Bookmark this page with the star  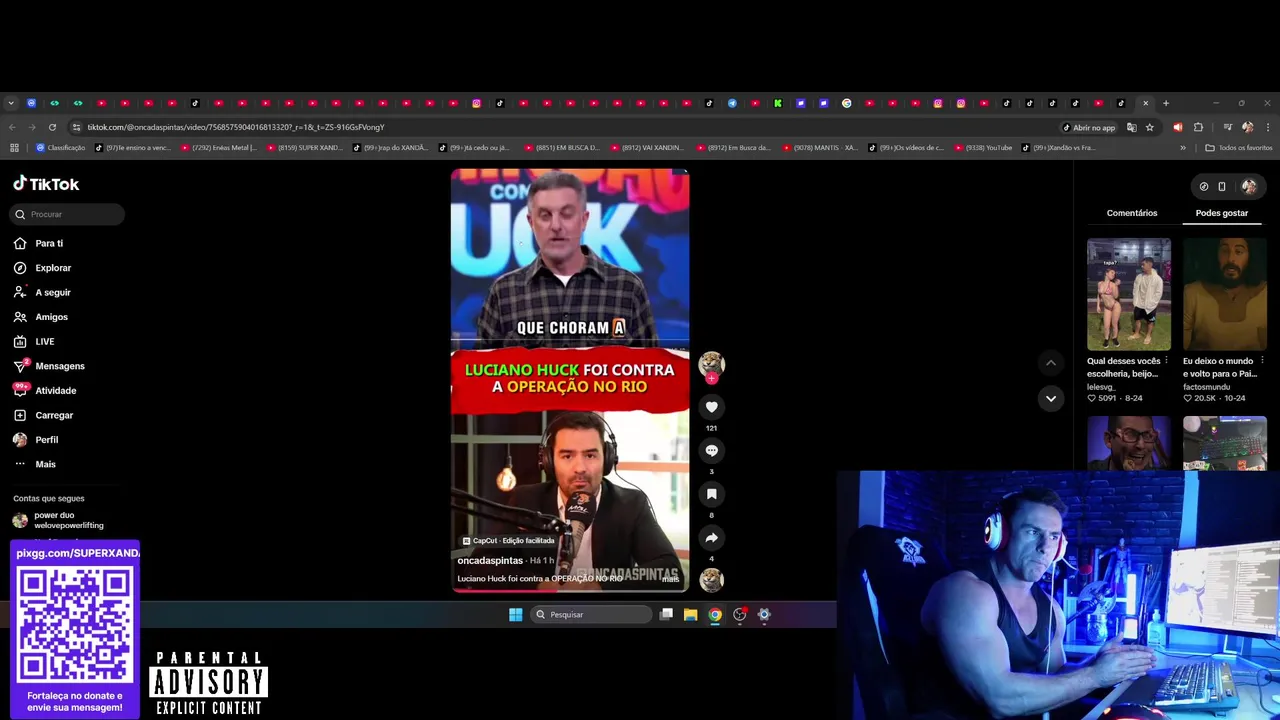pos(1150,127)
